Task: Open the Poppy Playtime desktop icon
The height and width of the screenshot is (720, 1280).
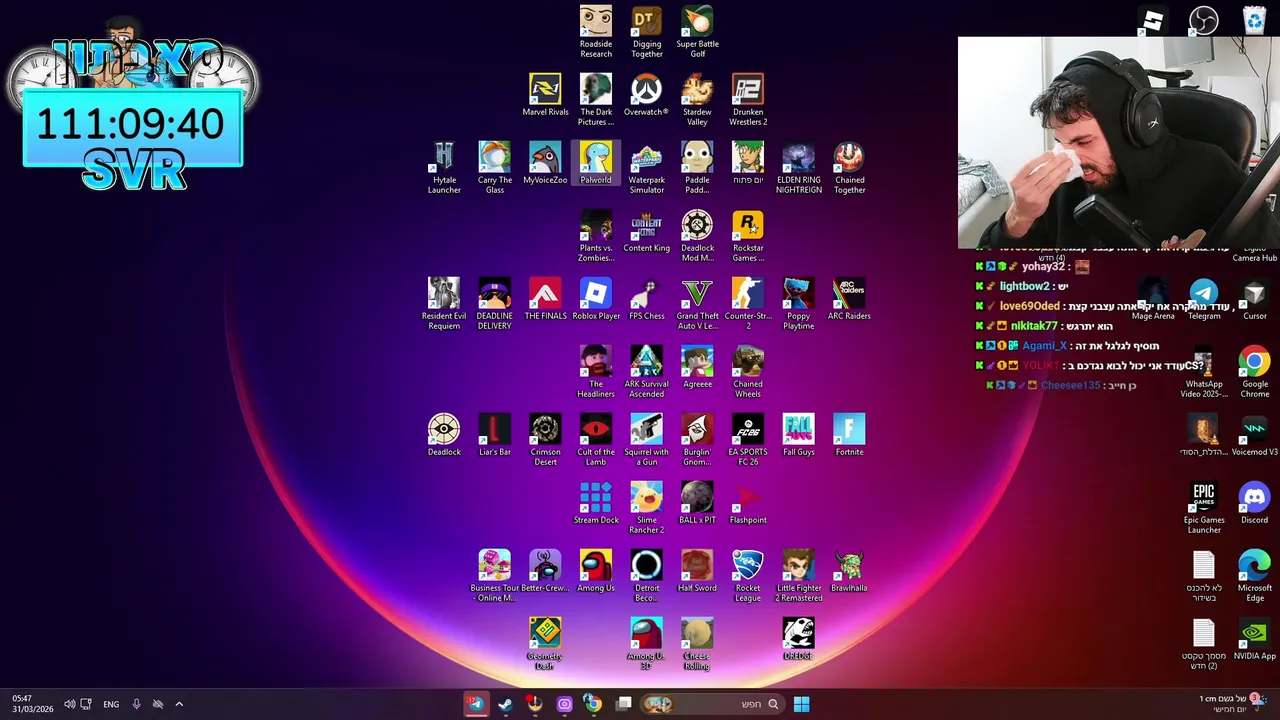Action: coord(798,304)
